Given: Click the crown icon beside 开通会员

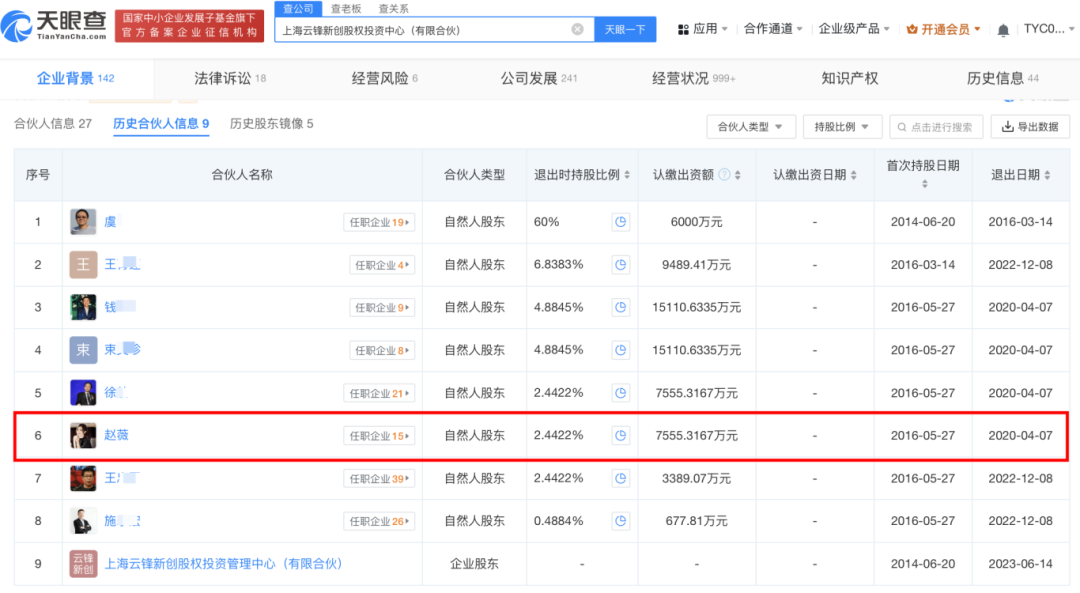Looking at the screenshot, I should pyautogui.click(x=912, y=30).
